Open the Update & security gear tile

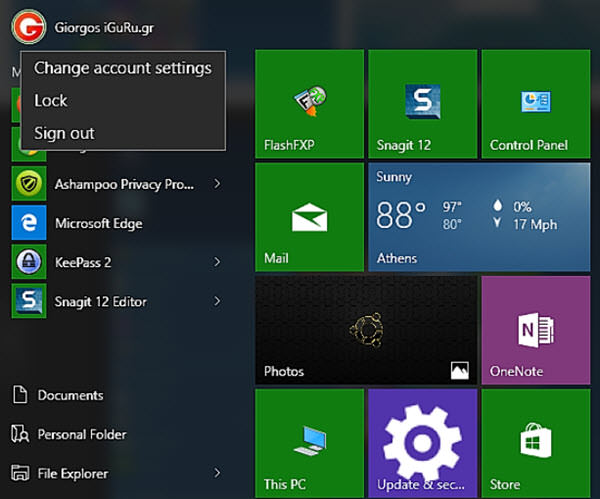click(x=423, y=444)
